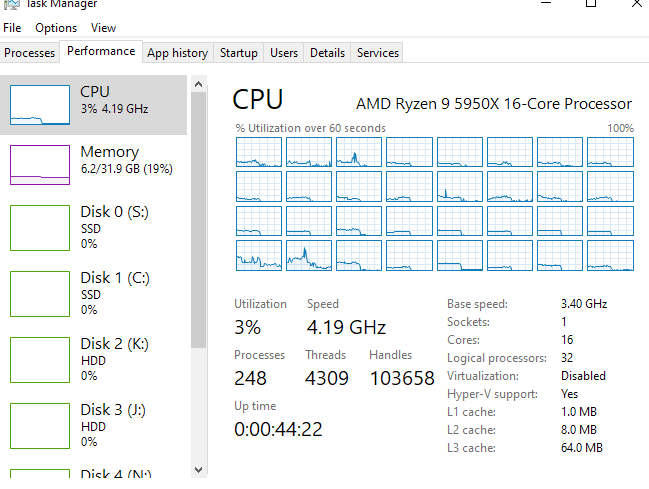The image size is (649, 489).
Task: Open the Services tab
Action: pyautogui.click(x=378, y=53)
